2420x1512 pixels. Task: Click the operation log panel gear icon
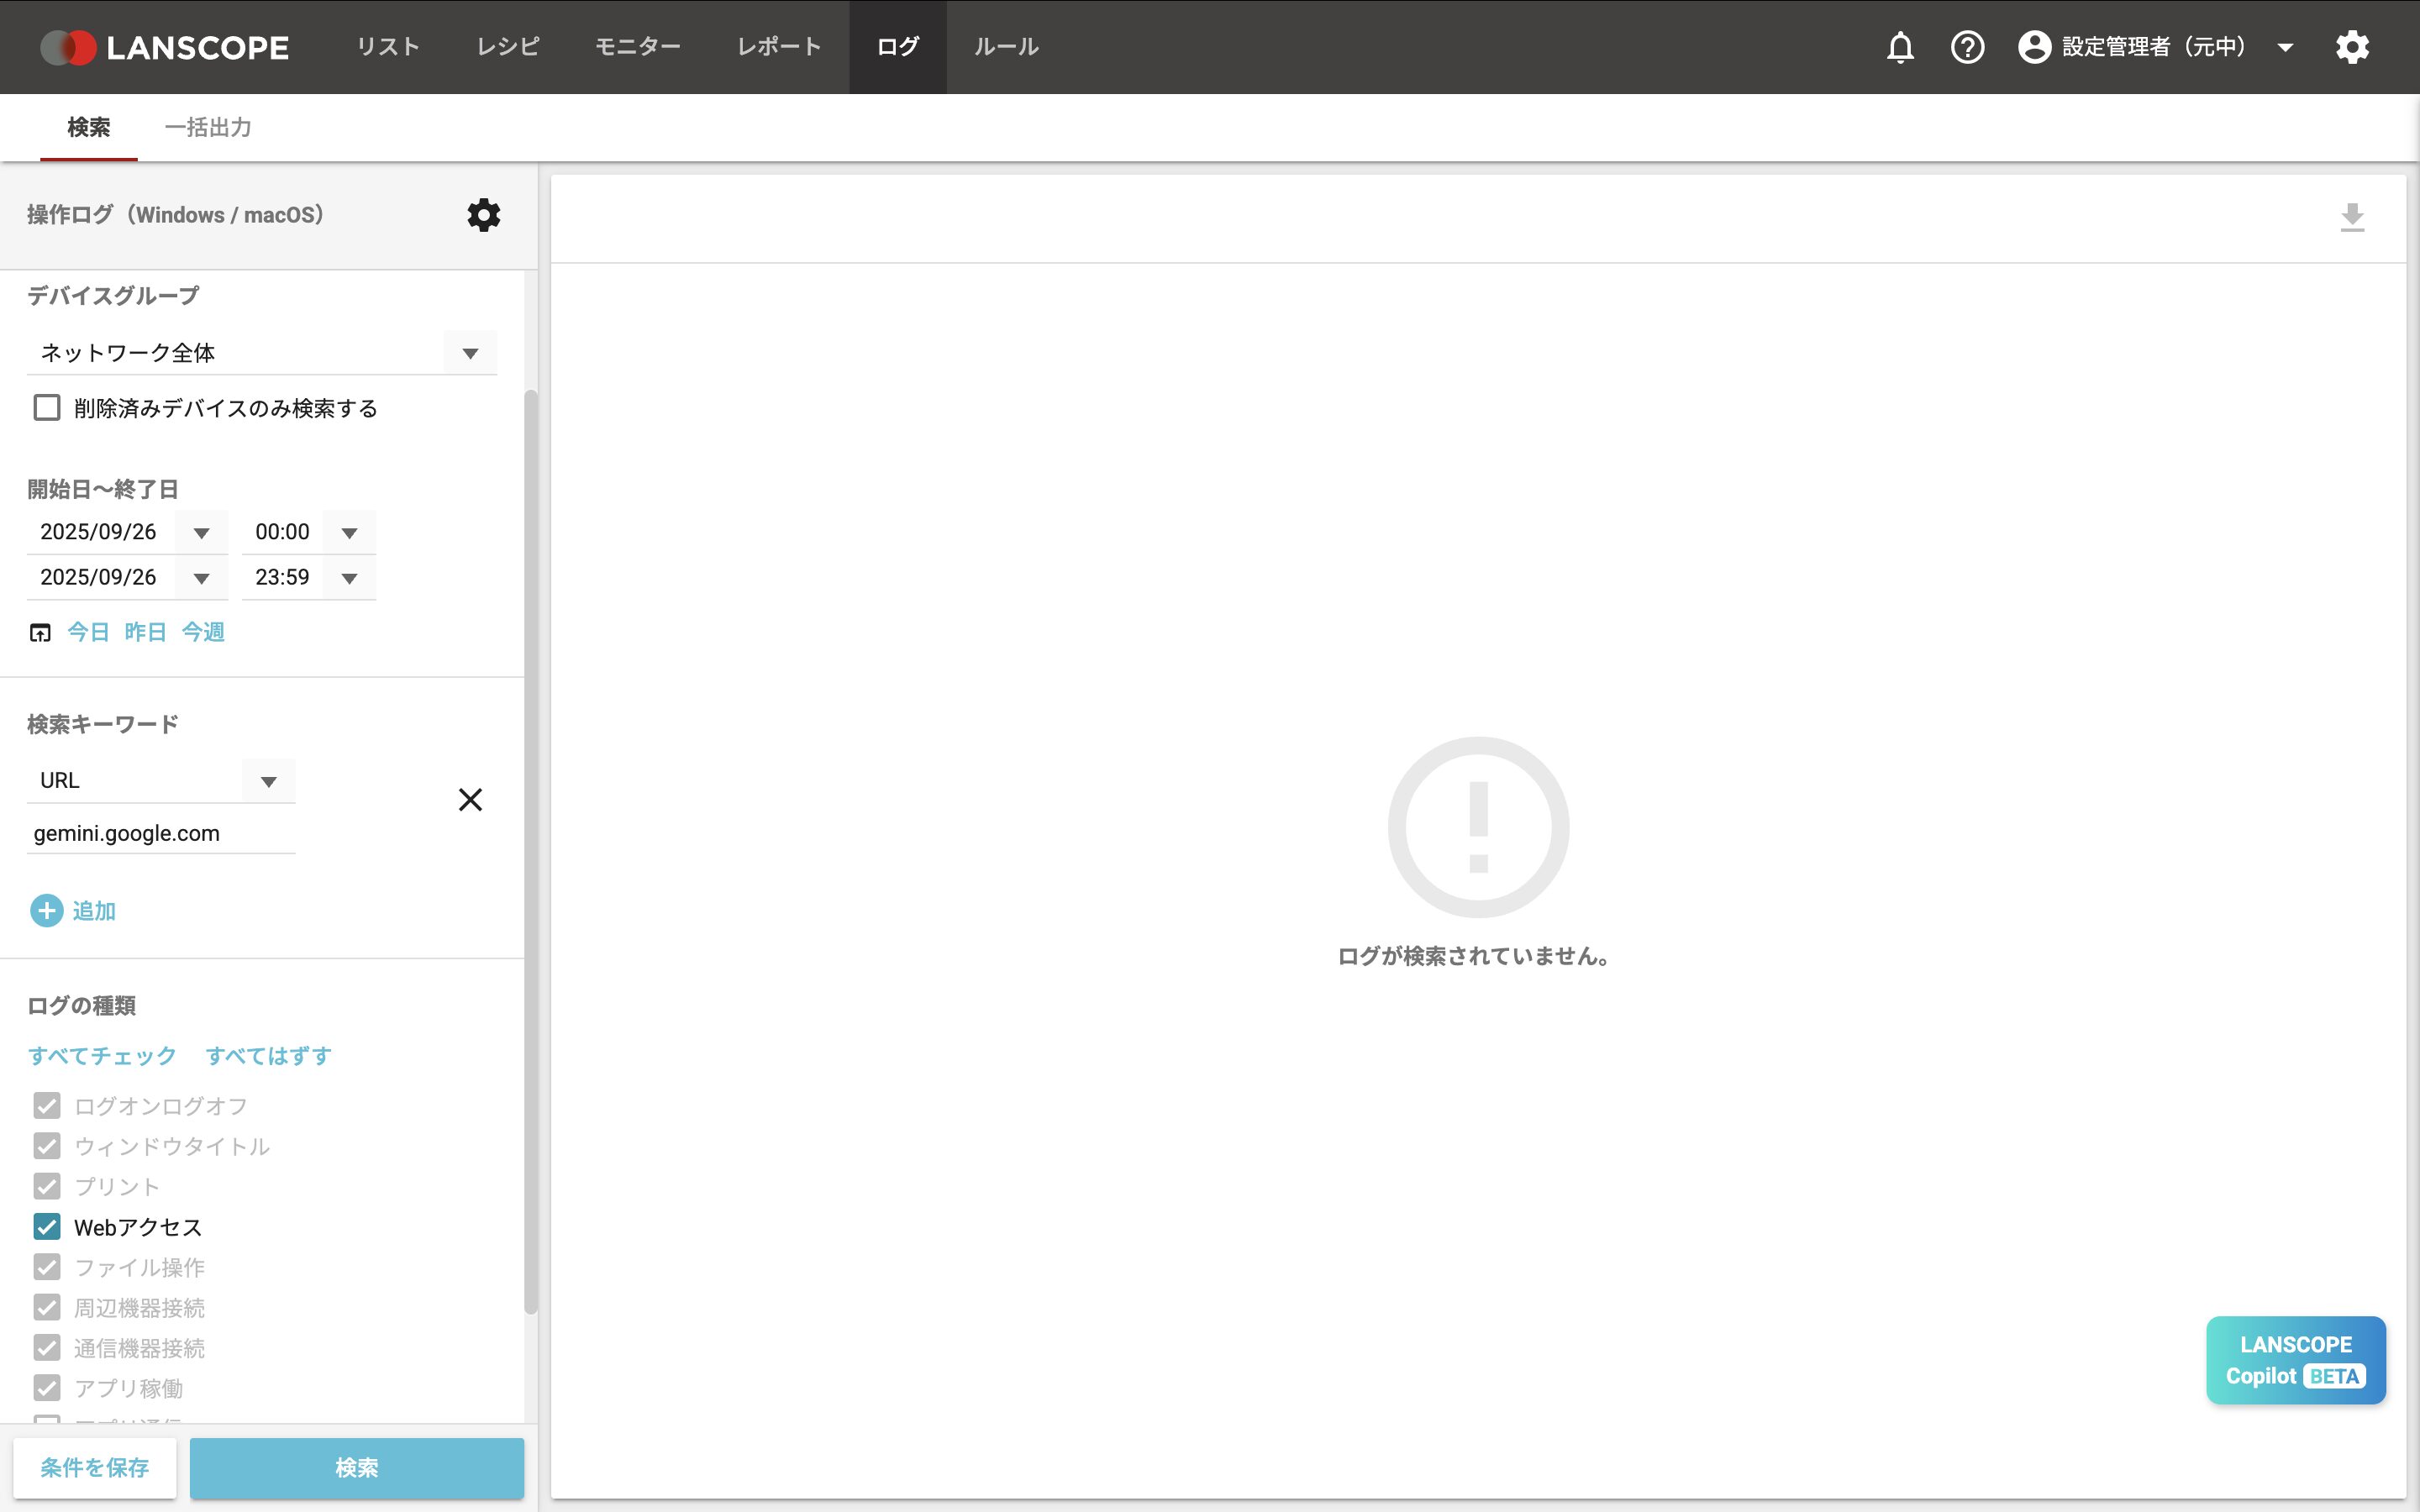[484, 215]
